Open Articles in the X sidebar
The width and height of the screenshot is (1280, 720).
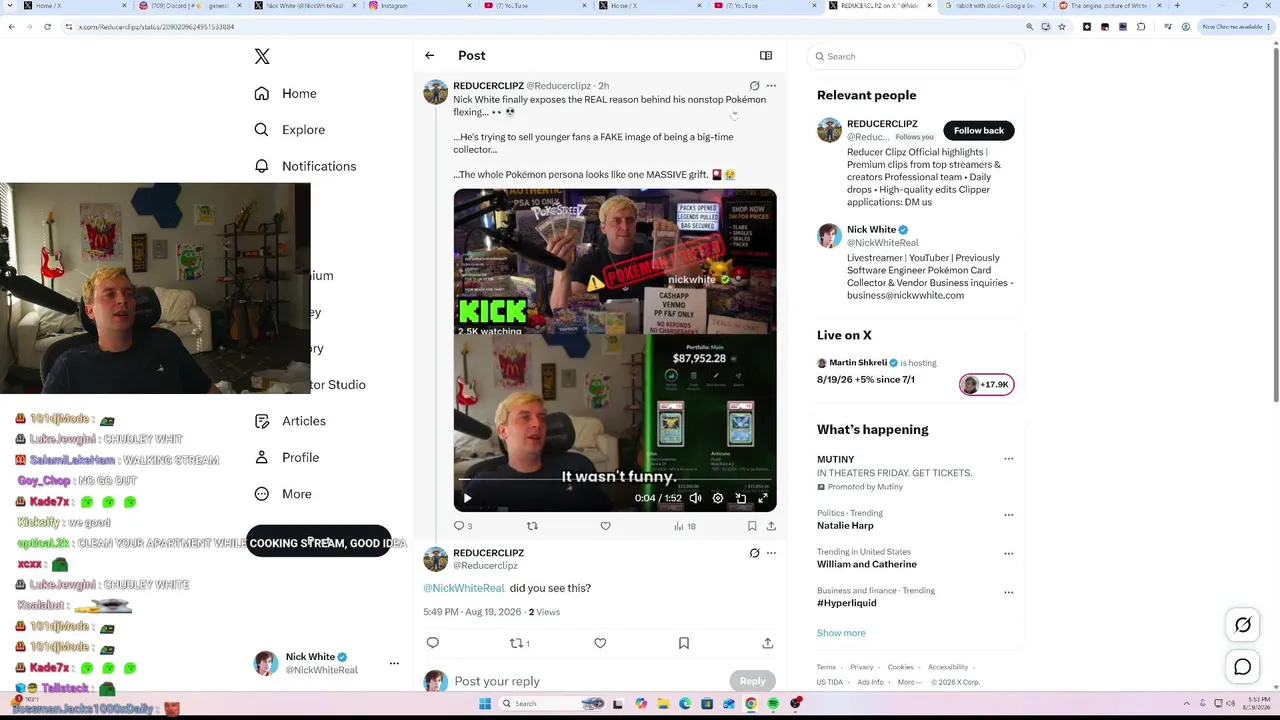(289, 421)
